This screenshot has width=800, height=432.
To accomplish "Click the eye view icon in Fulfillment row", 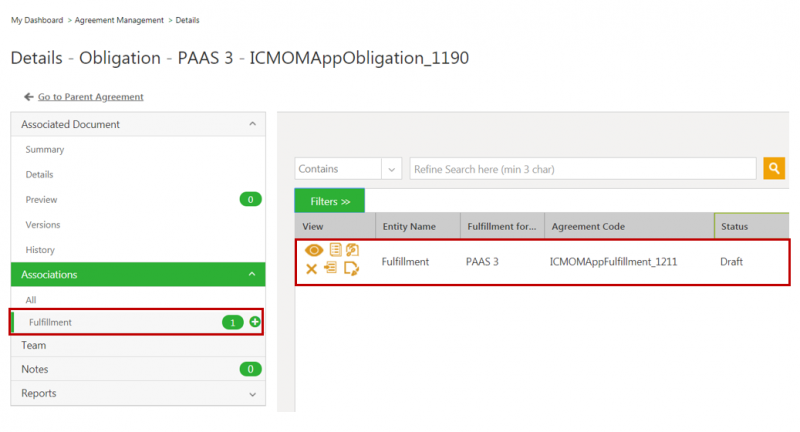I will (314, 250).
